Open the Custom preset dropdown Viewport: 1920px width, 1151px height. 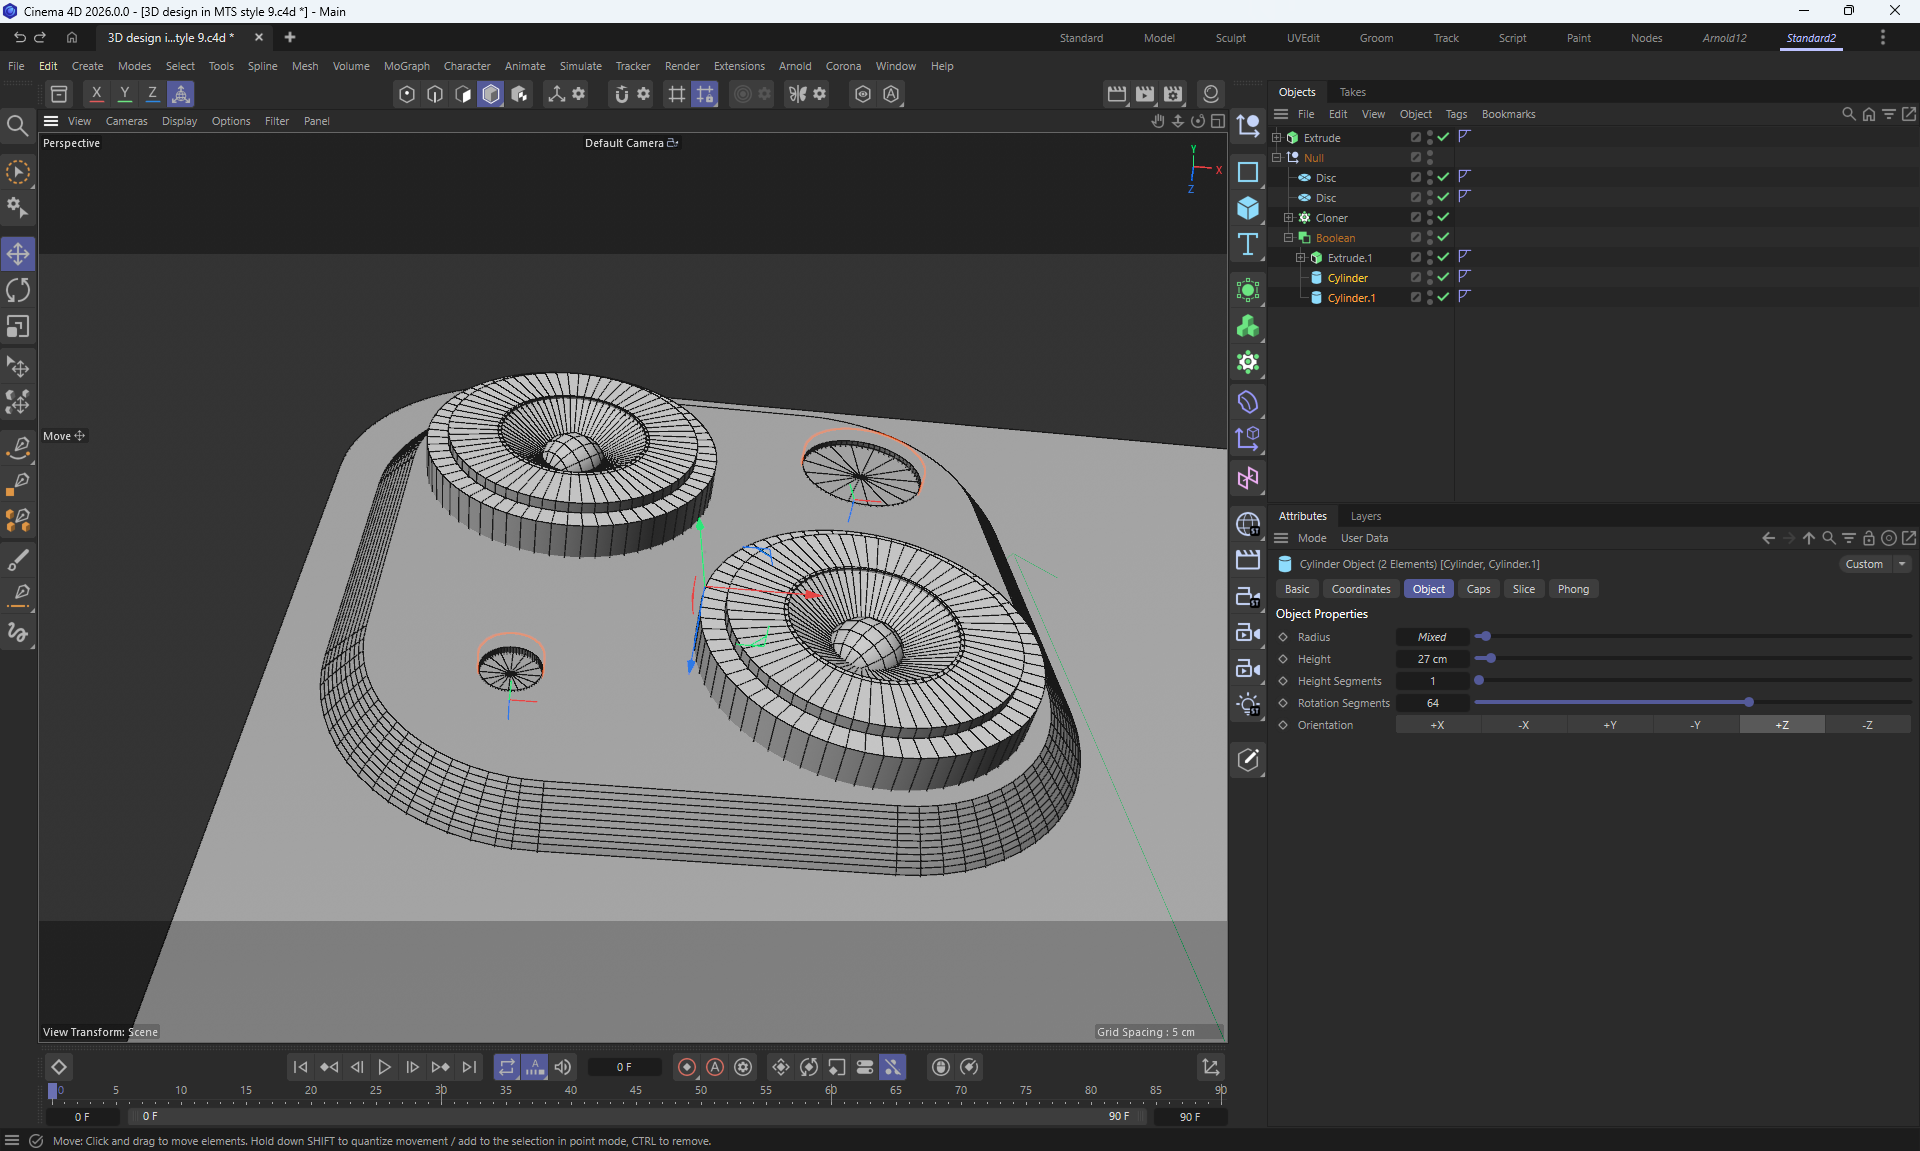tap(1876, 564)
